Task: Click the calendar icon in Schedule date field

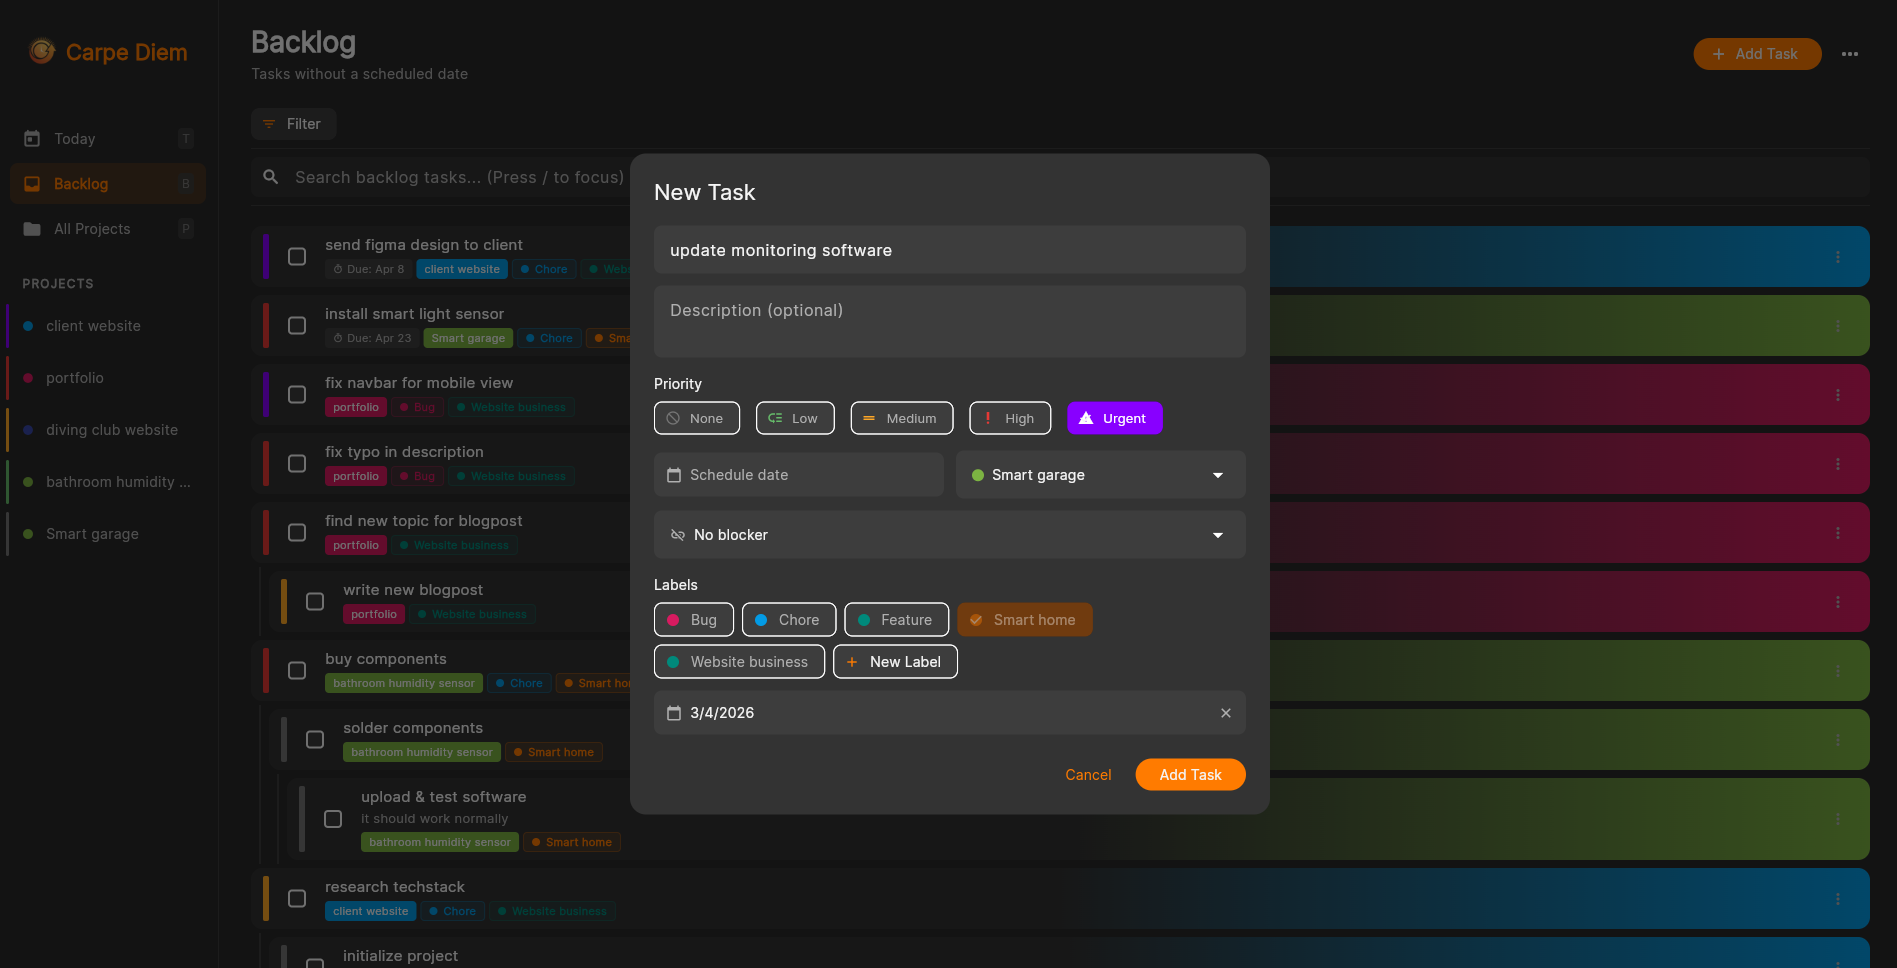Action: click(x=674, y=475)
